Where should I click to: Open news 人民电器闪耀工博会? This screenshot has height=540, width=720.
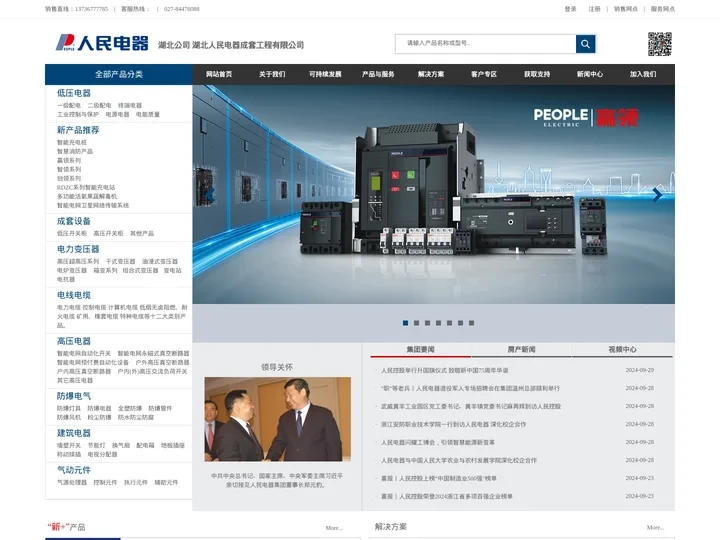438,442
